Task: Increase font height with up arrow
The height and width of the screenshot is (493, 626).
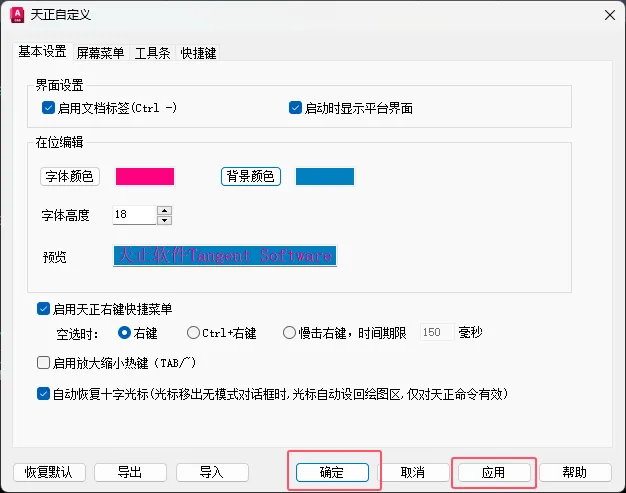Action: coord(164,210)
